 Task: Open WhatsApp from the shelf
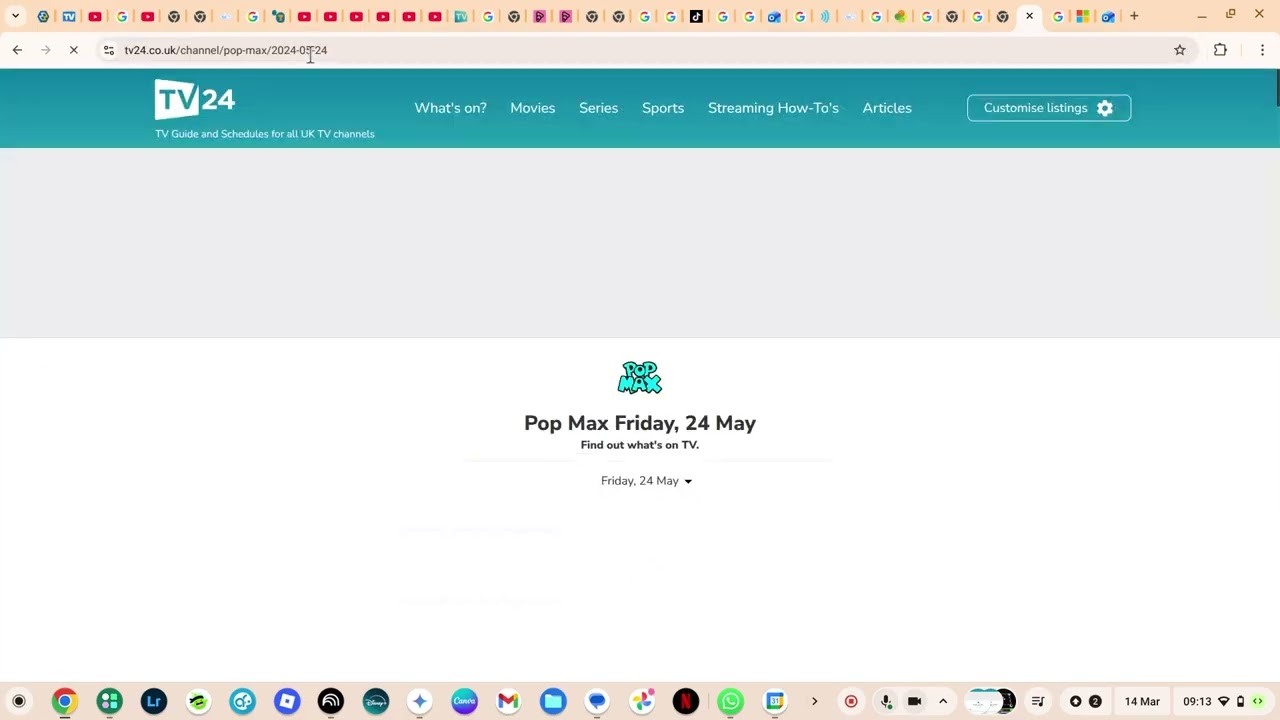pyautogui.click(x=730, y=701)
